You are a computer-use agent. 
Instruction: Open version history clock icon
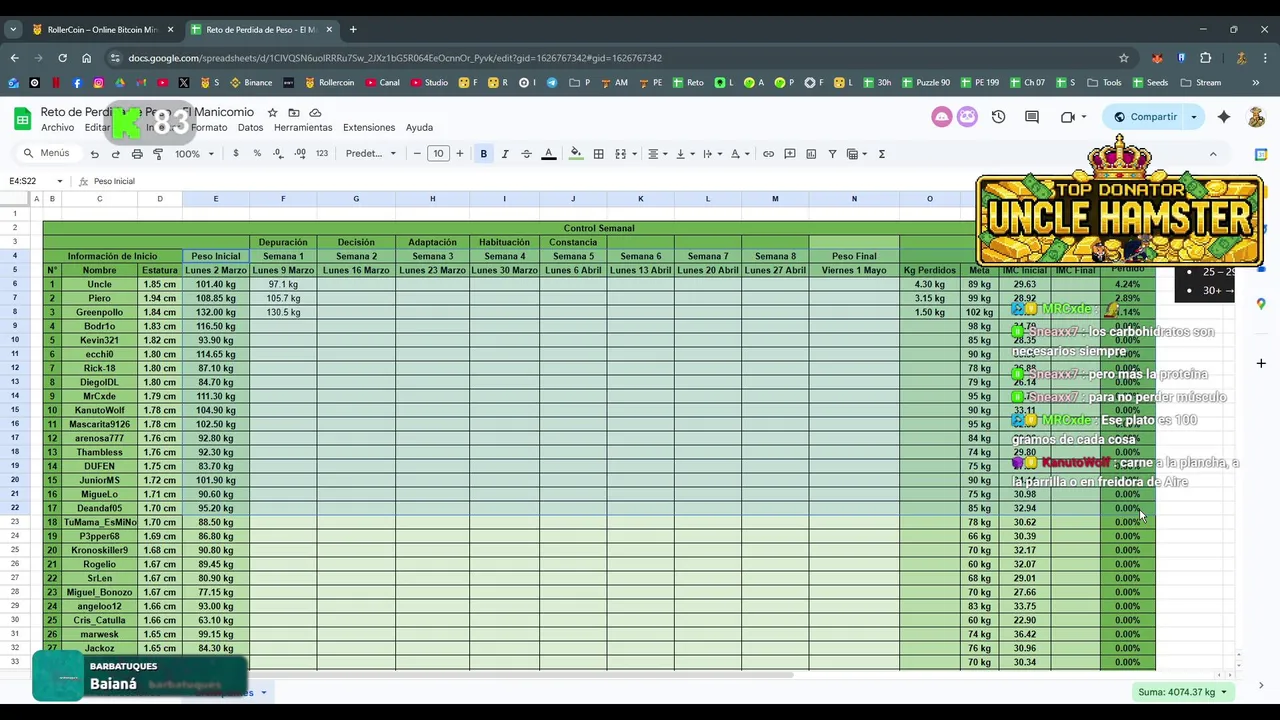[x=998, y=117]
